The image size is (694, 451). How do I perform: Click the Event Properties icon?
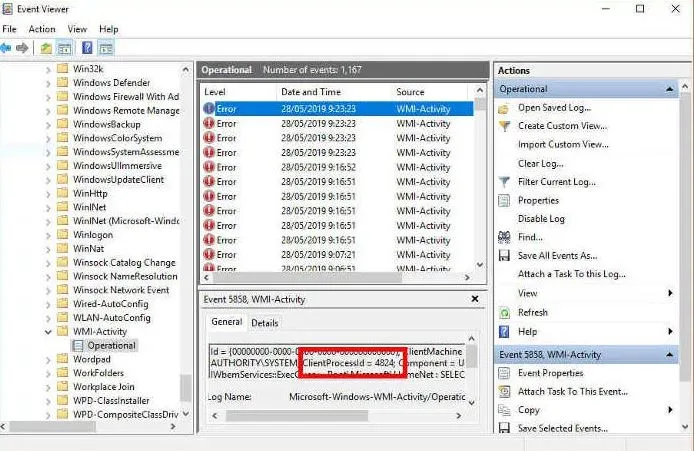[x=504, y=373]
